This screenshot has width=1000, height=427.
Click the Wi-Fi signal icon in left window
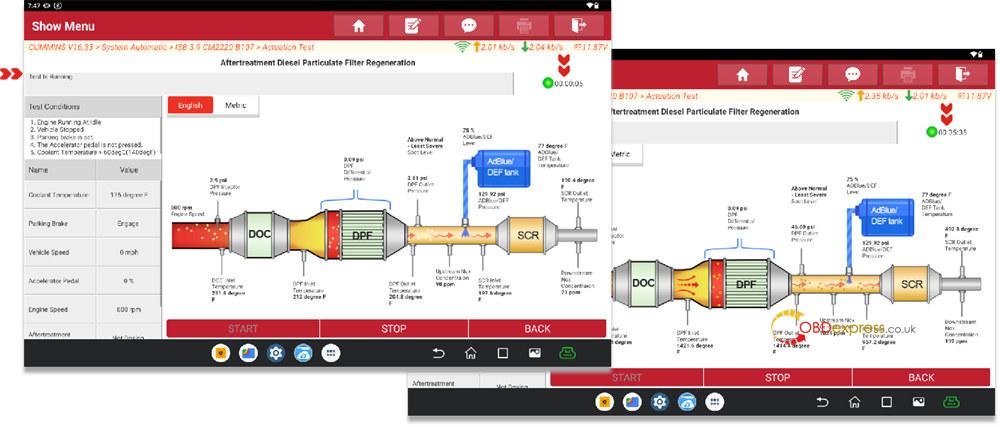[461, 47]
